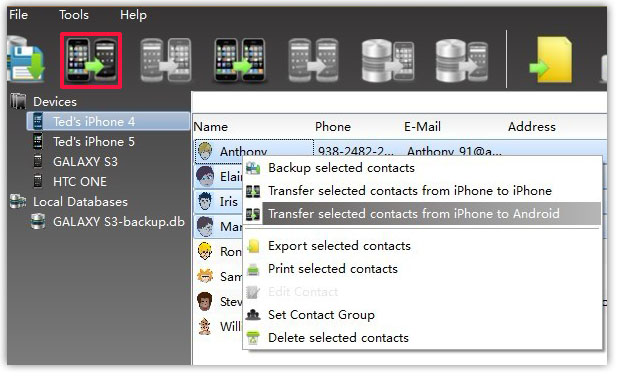Click the Local Databases icon
Viewport: 617px width, 377px height.
coord(18,201)
